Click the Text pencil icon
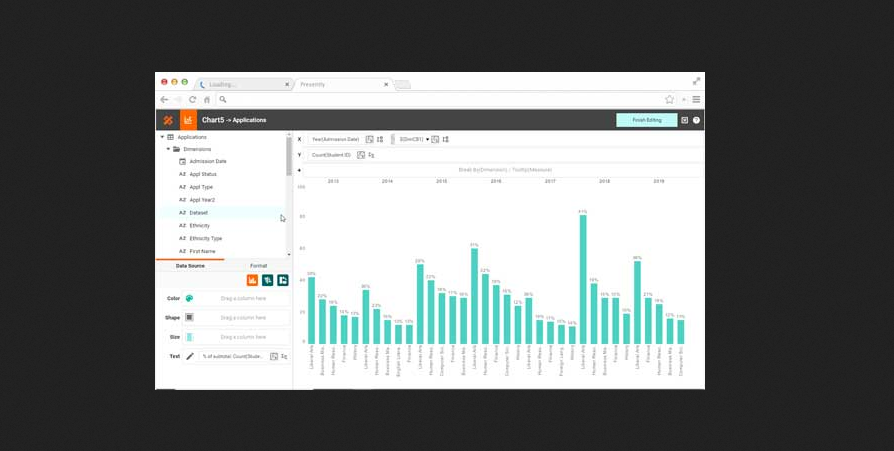The image size is (894, 451). (189, 356)
